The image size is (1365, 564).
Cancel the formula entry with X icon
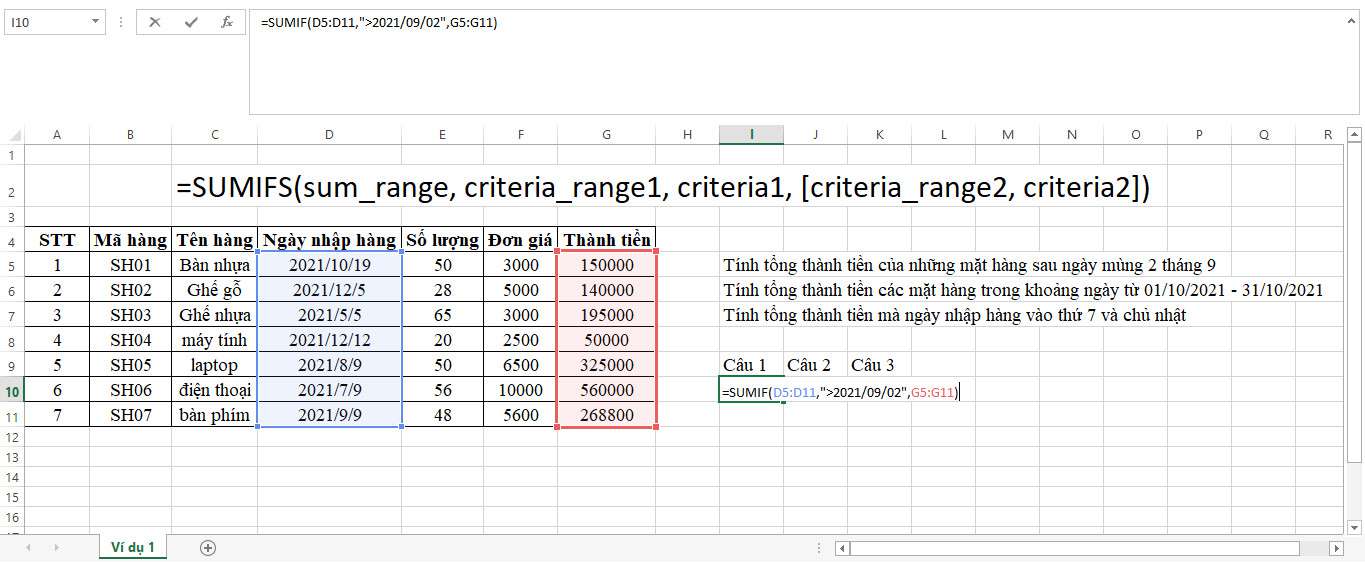click(x=154, y=22)
